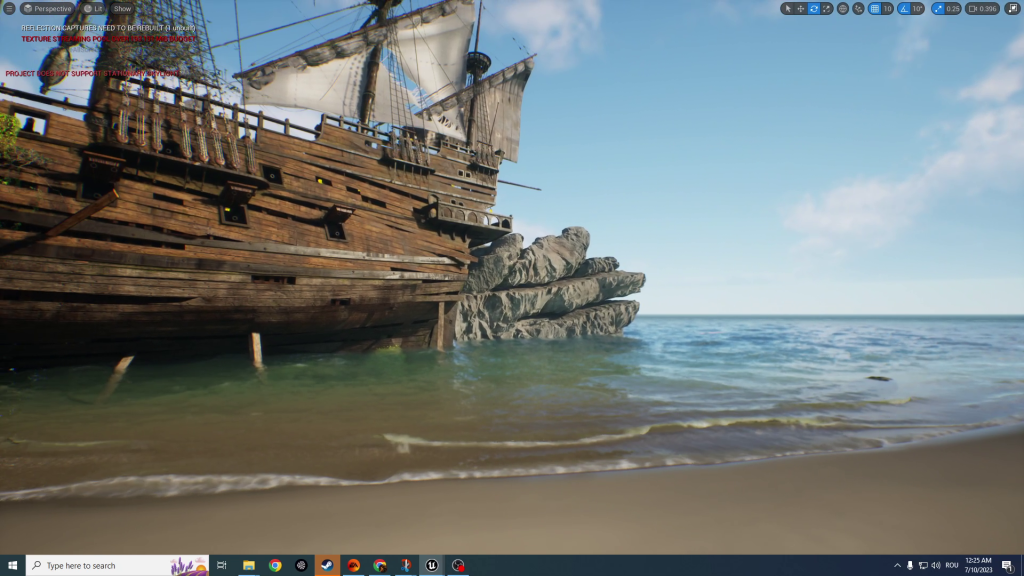This screenshot has width=1024, height=576.
Task: Change the rotation snap value 10°
Action: (x=918, y=9)
